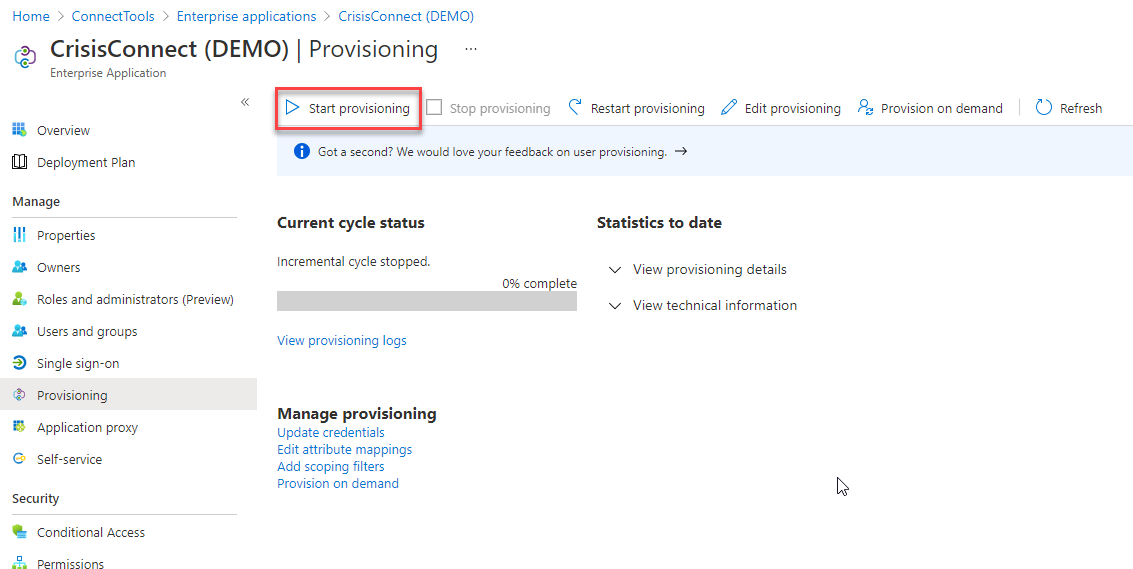
Task: Click the incremental cycle progress bar
Action: click(x=427, y=301)
